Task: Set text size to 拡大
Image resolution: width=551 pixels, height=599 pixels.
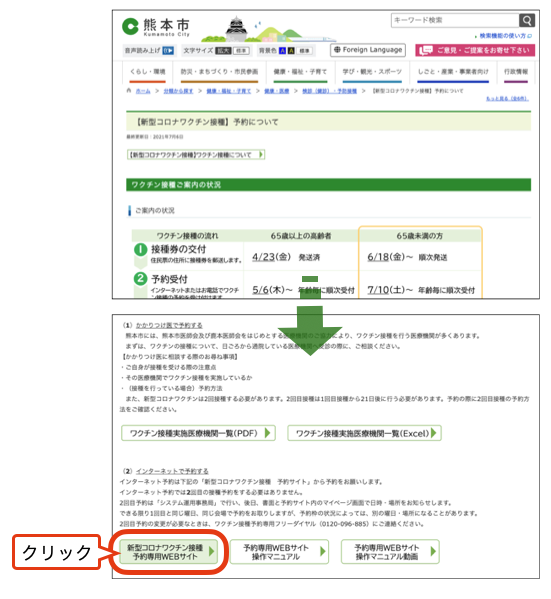Action: (x=224, y=50)
